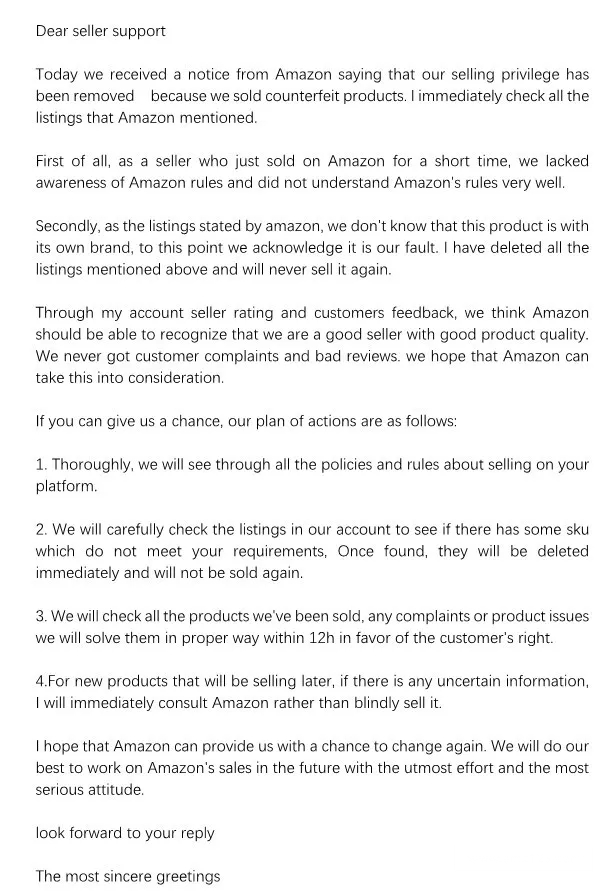Click the 'Dear seller support' greeting line
This screenshot has width=614, height=891.
[101, 31]
